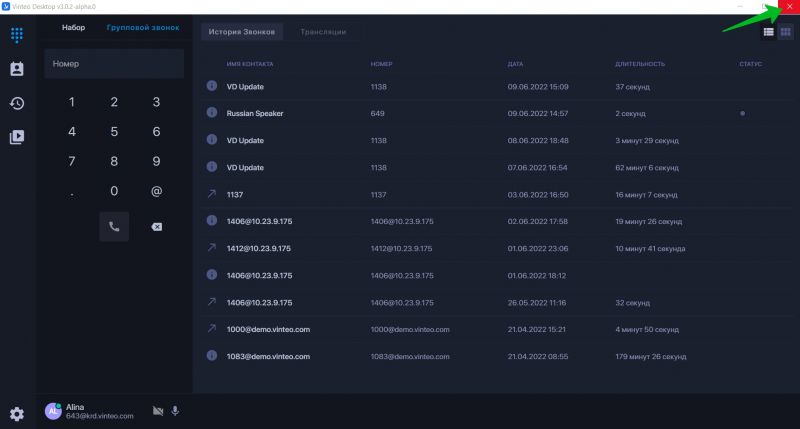
Task: Mute the microphone in the bottom bar
Action: [x=175, y=410]
